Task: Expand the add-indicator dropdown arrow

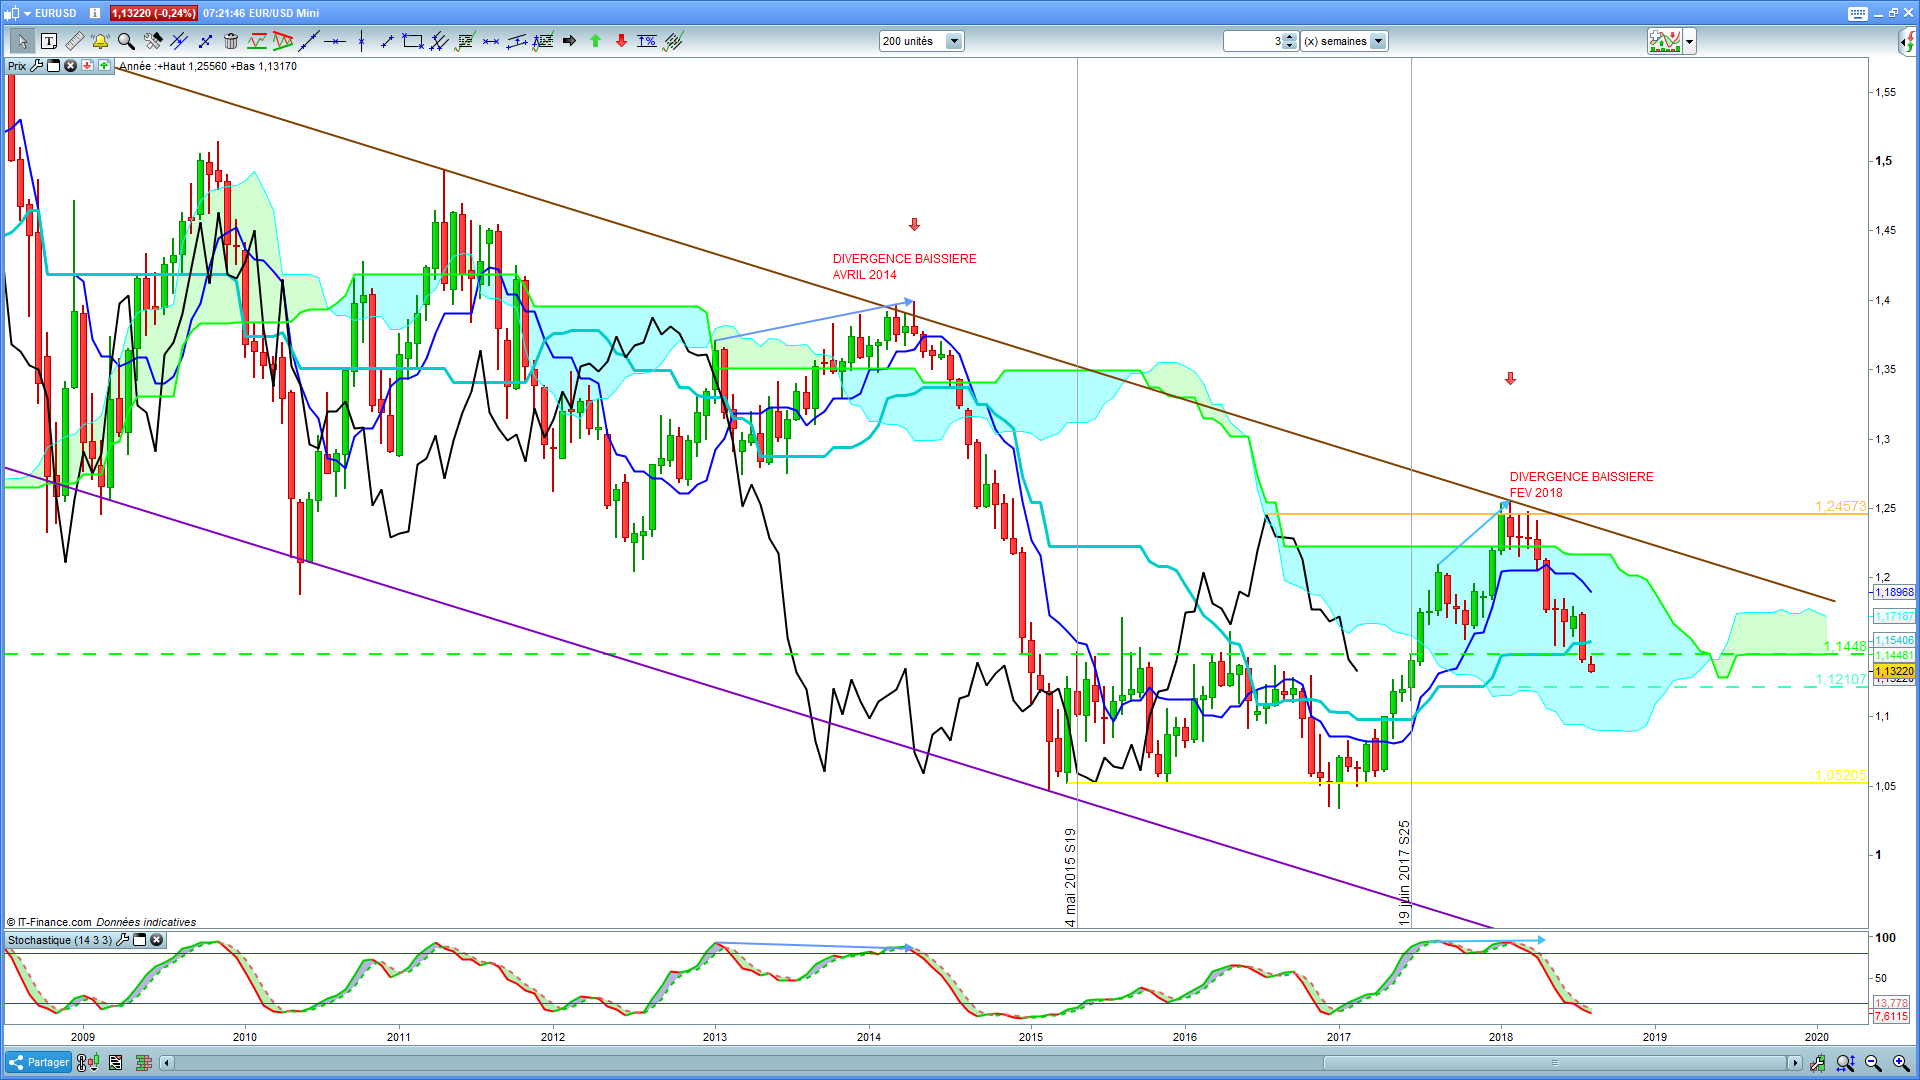Action: coord(1690,41)
